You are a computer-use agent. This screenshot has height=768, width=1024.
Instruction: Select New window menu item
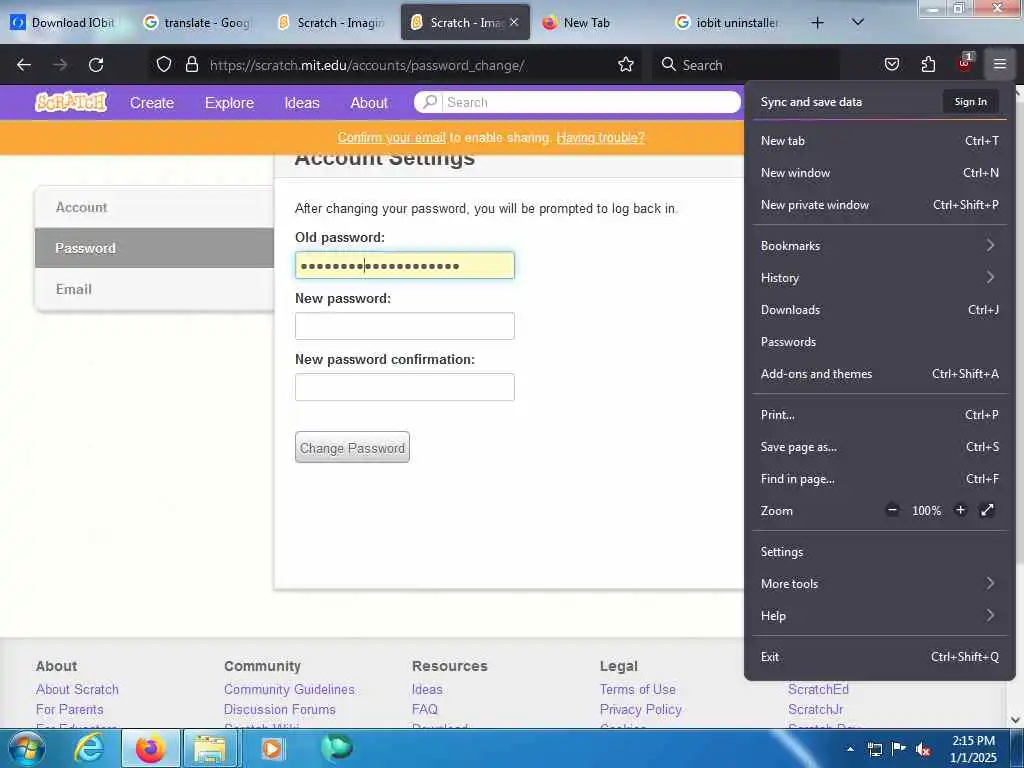click(x=878, y=172)
